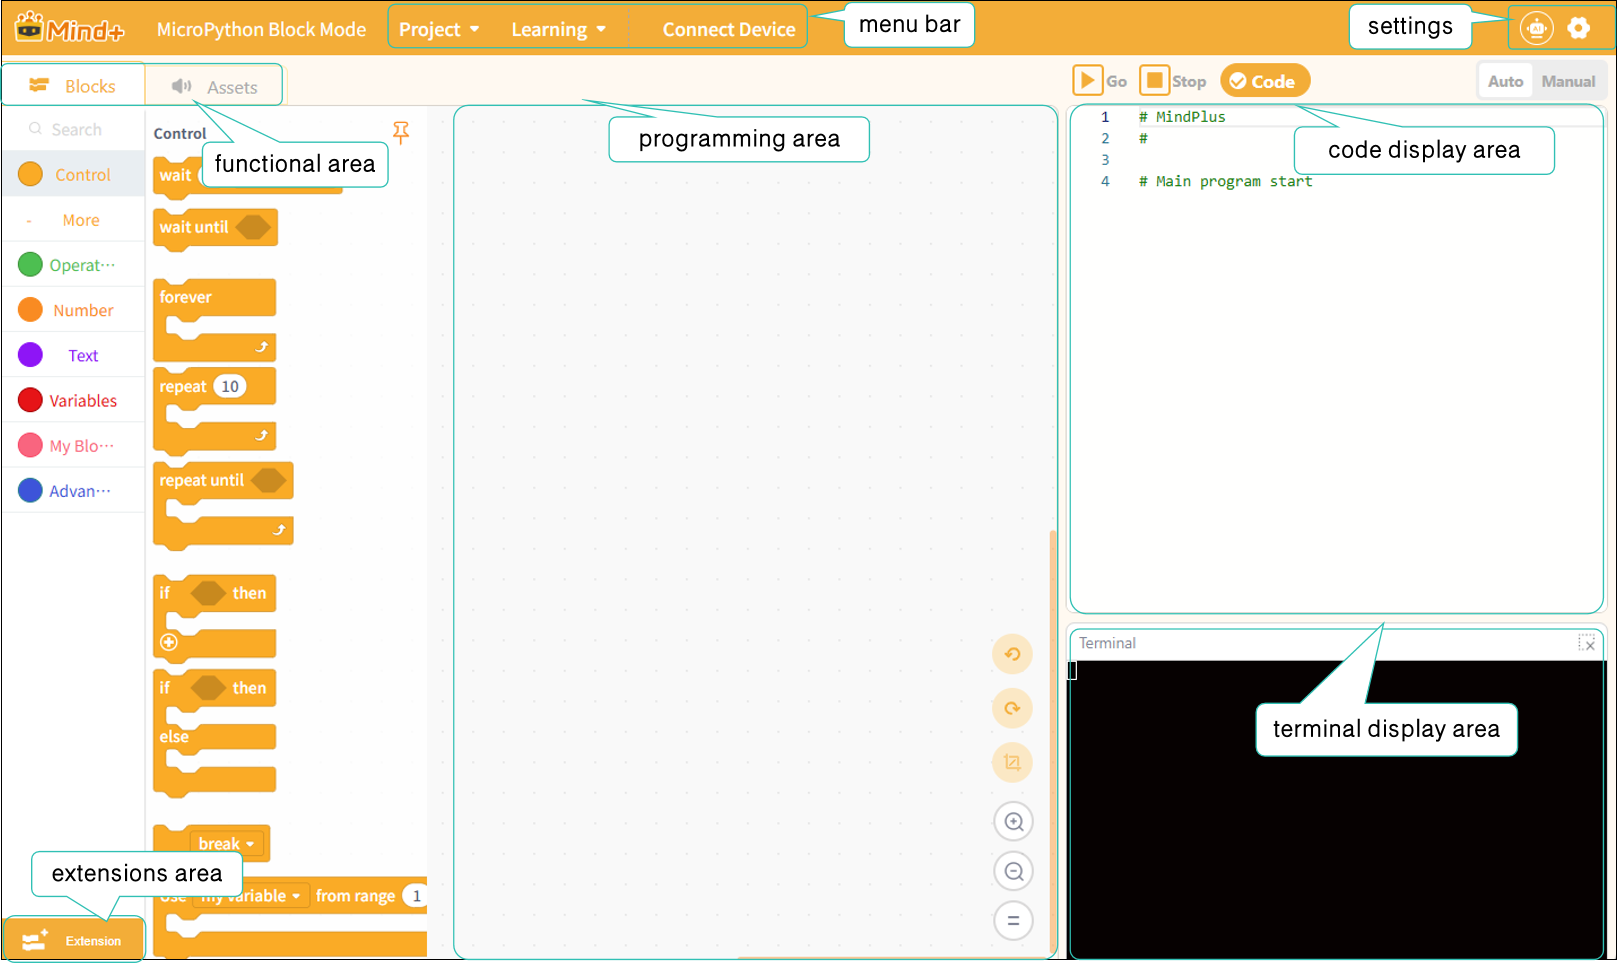Reset workspace zoom with equals icon

click(1013, 920)
